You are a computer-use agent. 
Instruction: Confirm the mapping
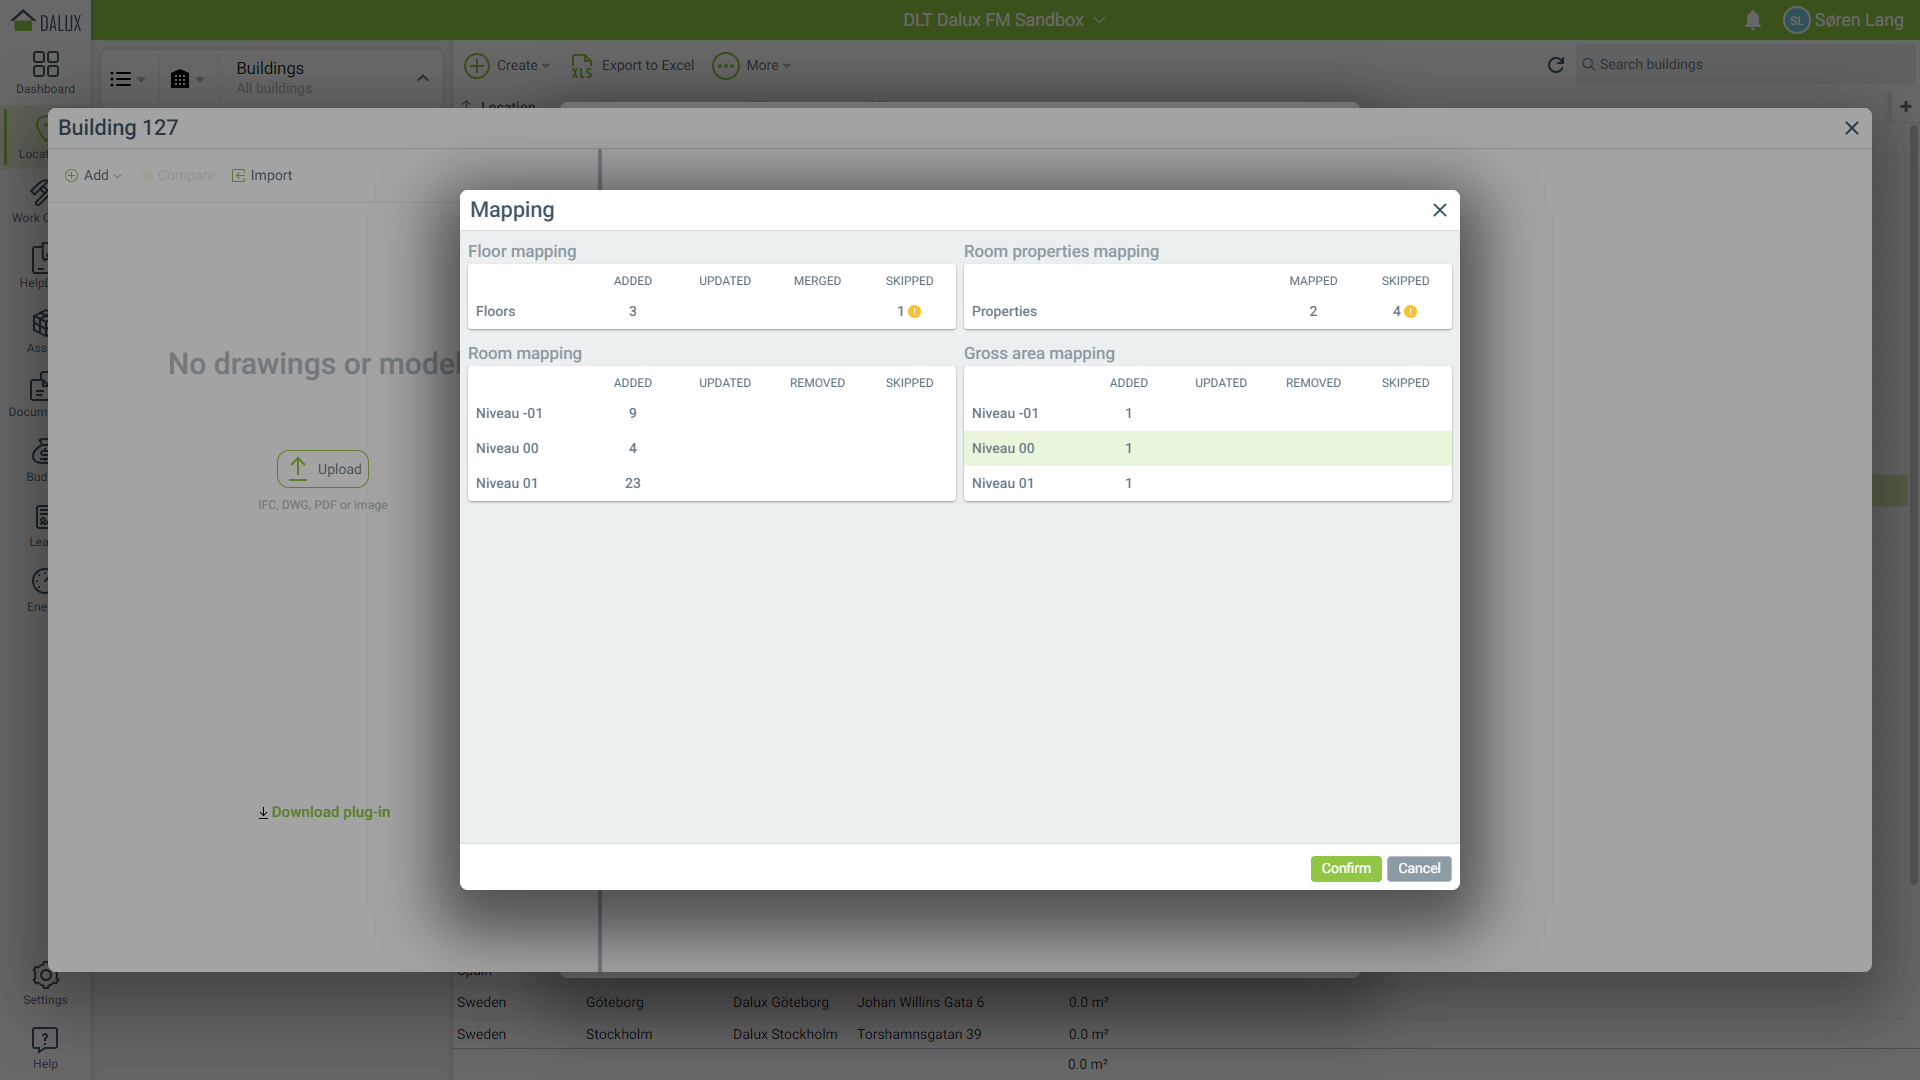(1345, 869)
